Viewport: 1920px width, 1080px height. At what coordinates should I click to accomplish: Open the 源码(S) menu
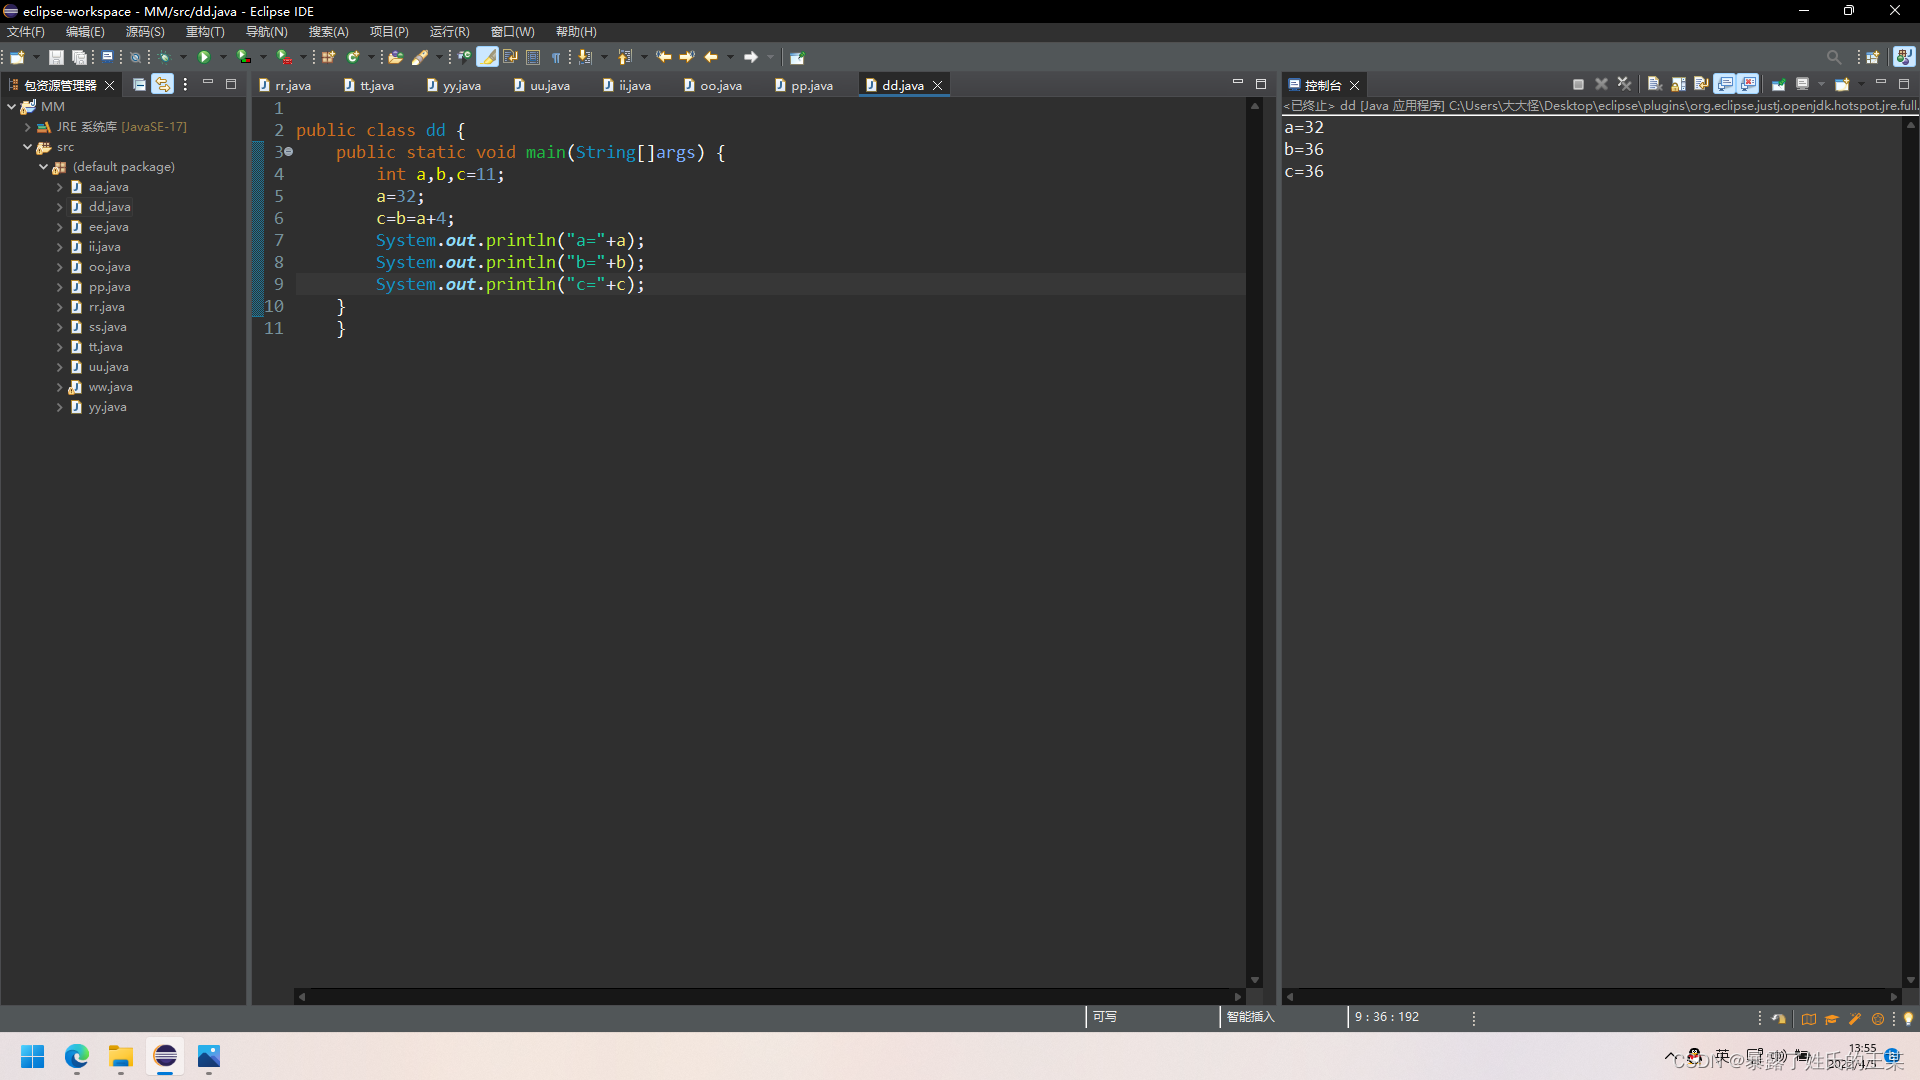(145, 32)
